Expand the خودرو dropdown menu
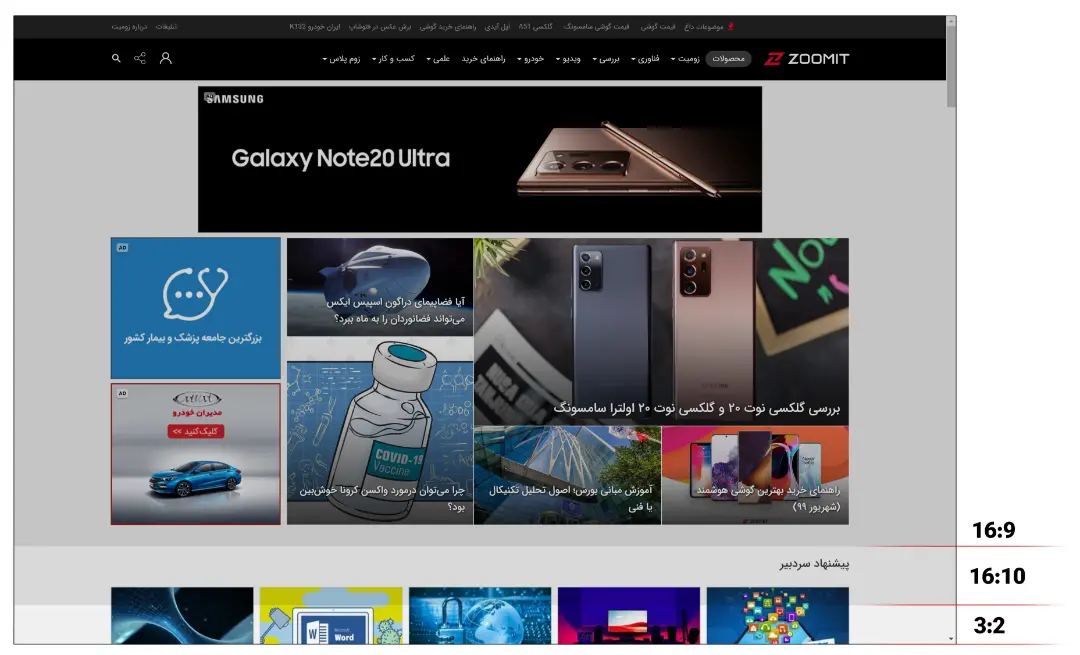 point(530,59)
